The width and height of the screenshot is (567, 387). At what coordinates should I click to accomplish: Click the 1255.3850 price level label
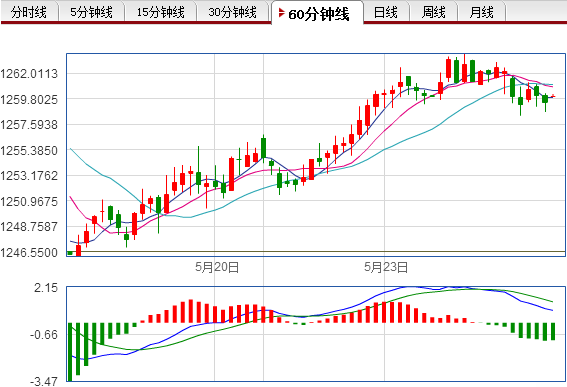pyautogui.click(x=29, y=150)
